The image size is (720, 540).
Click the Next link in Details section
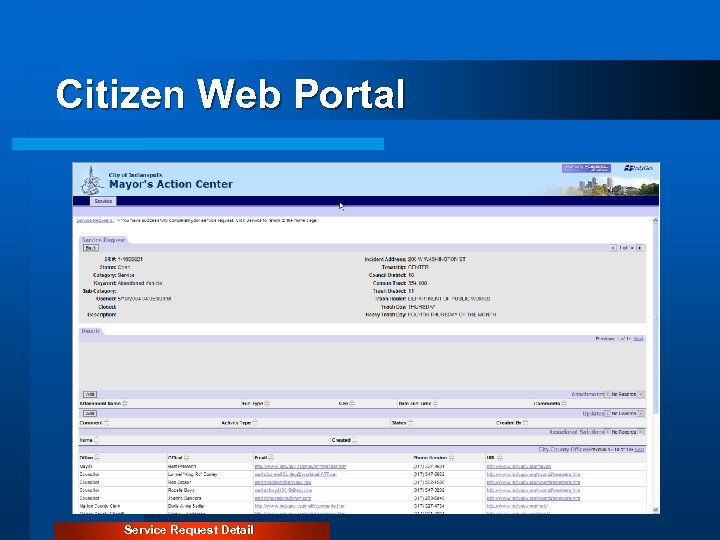click(638, 339)
